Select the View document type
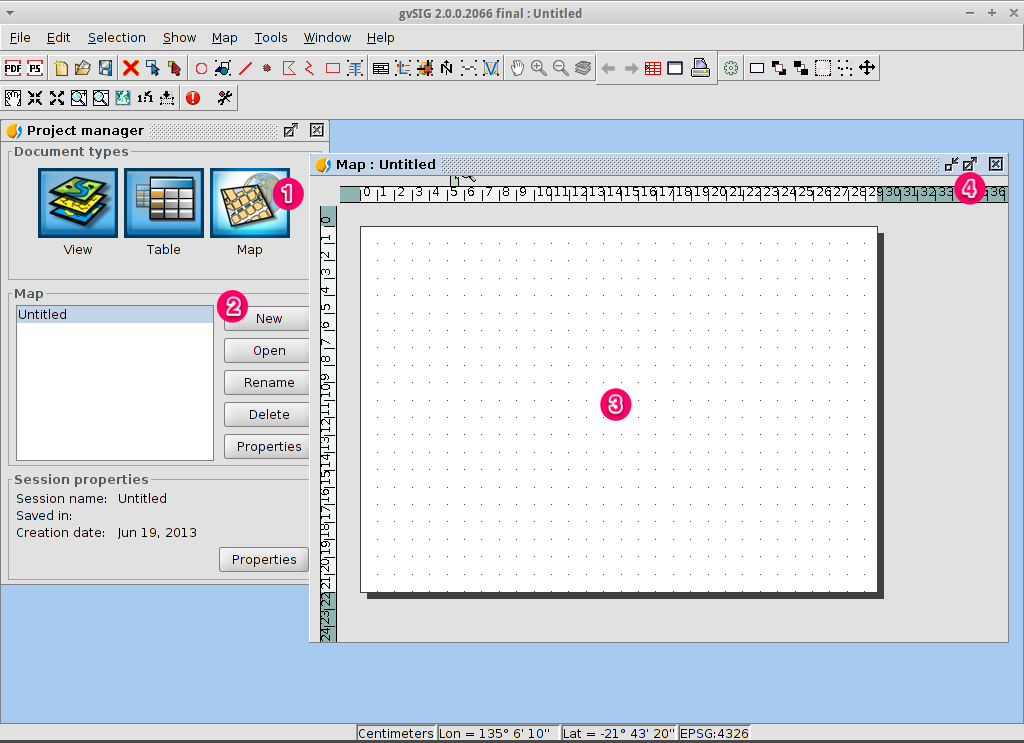Screen dimensions: 1024x743 pyautogui.click(x=78, y=203)
